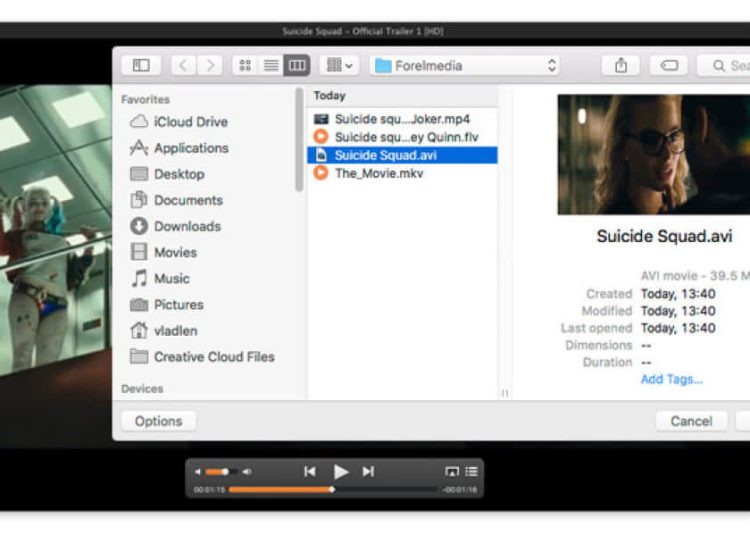The width and height of the screenshot is (750, 536).
Task: Click the Cancel button
Action: [x=691, y=421]
